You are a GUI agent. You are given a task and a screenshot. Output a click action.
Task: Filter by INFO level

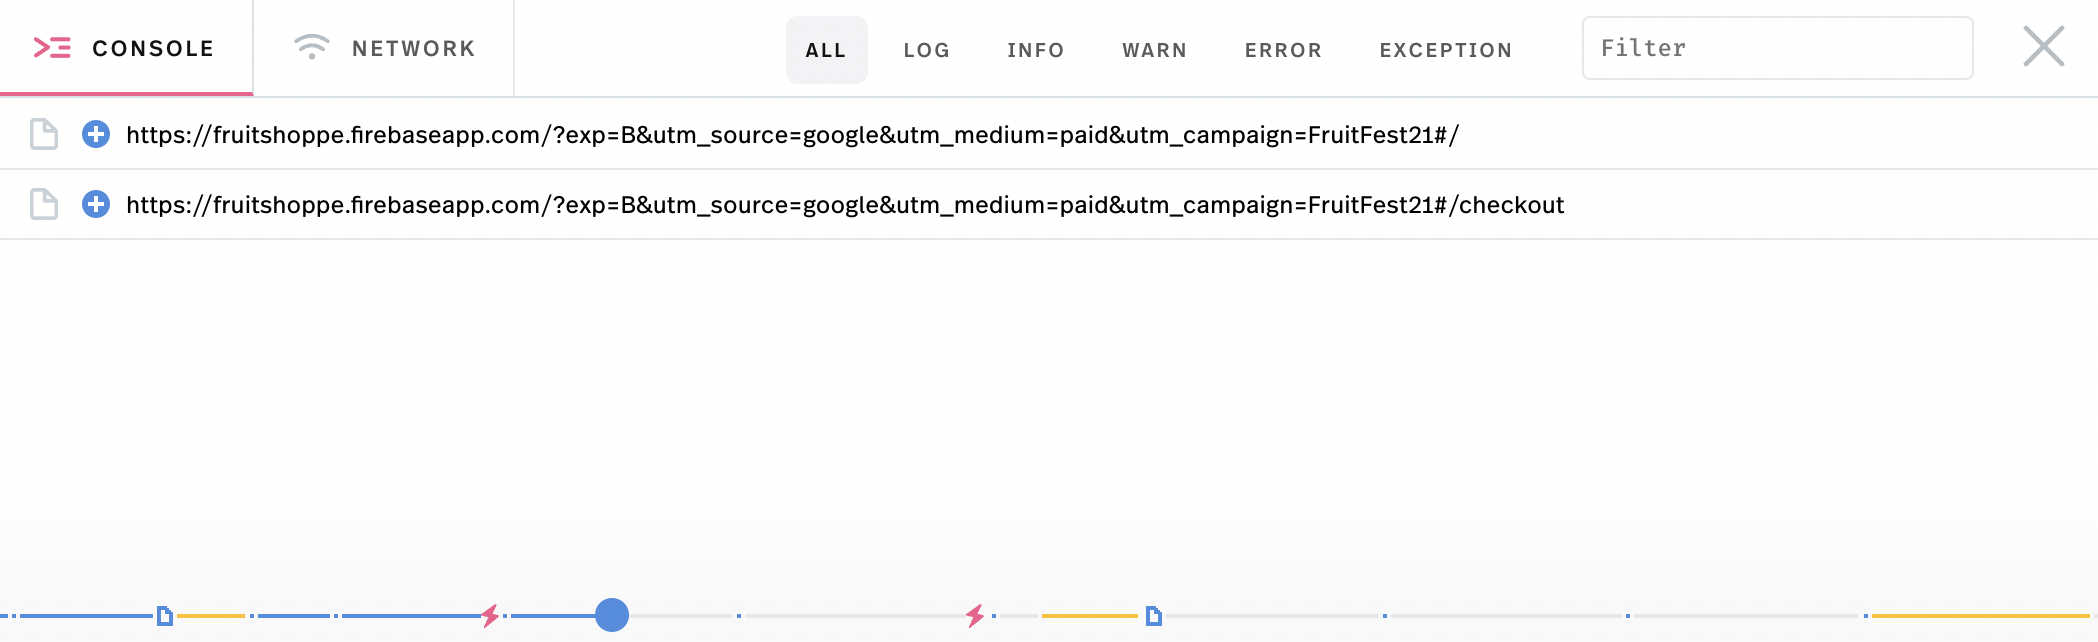(1036, 50)
